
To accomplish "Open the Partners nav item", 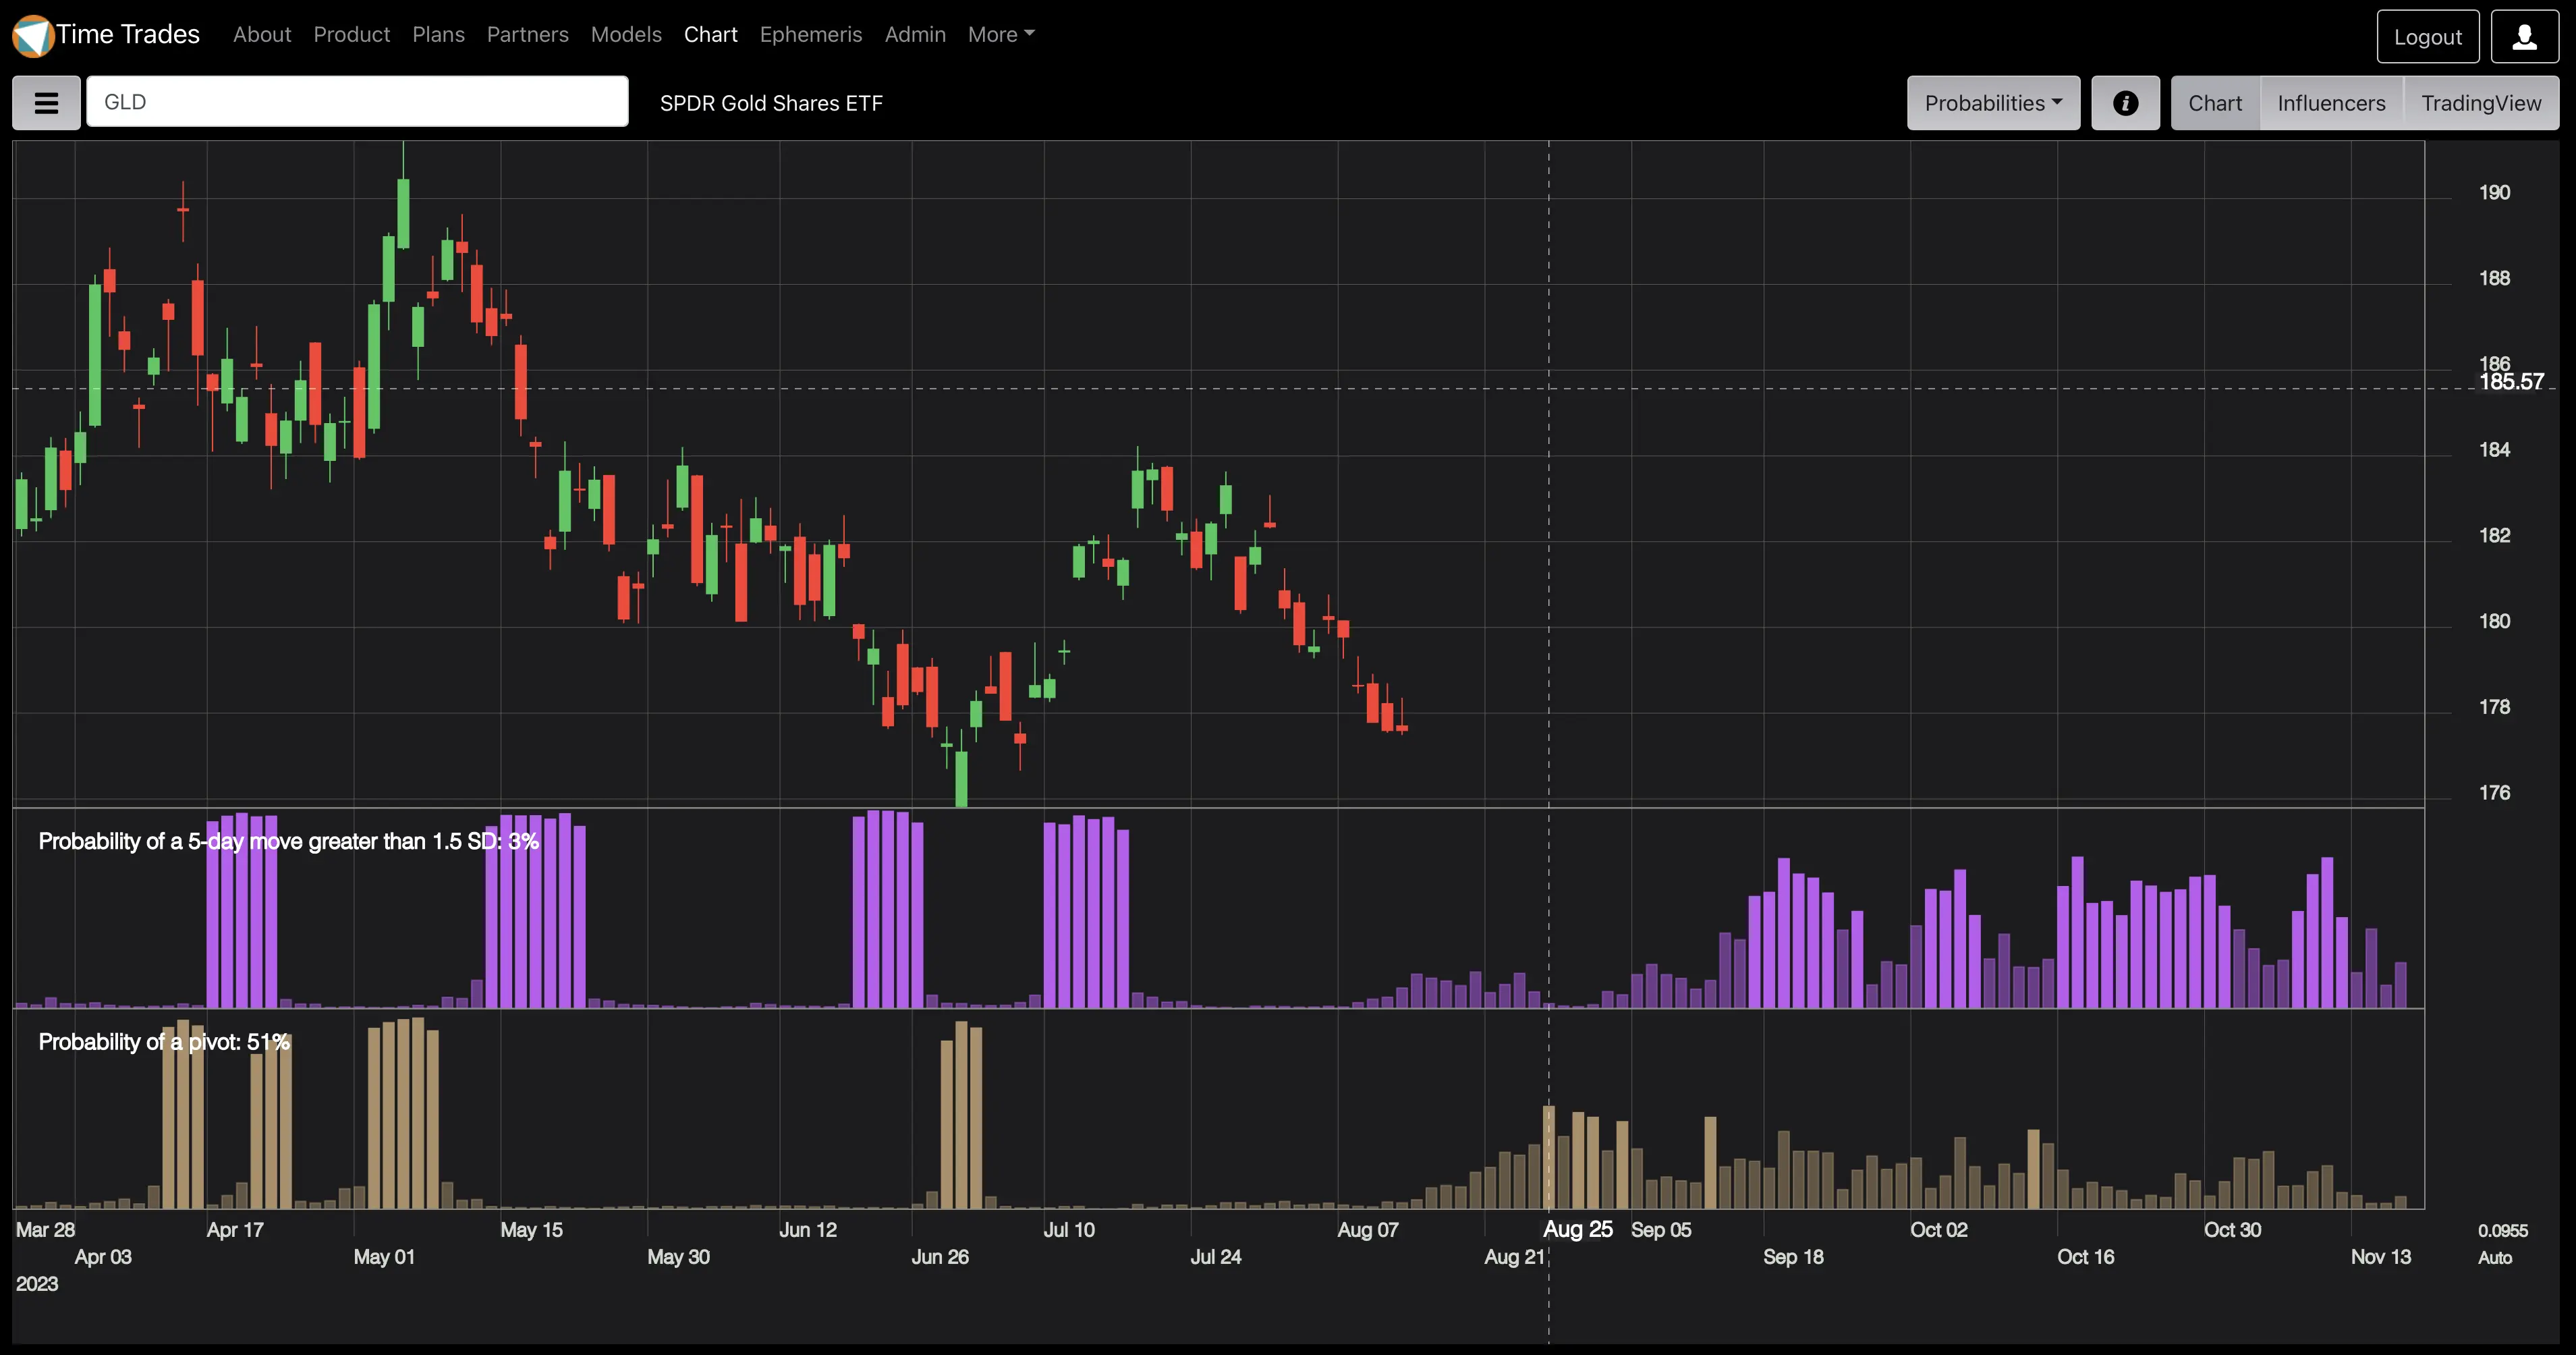I will (527, 34).
